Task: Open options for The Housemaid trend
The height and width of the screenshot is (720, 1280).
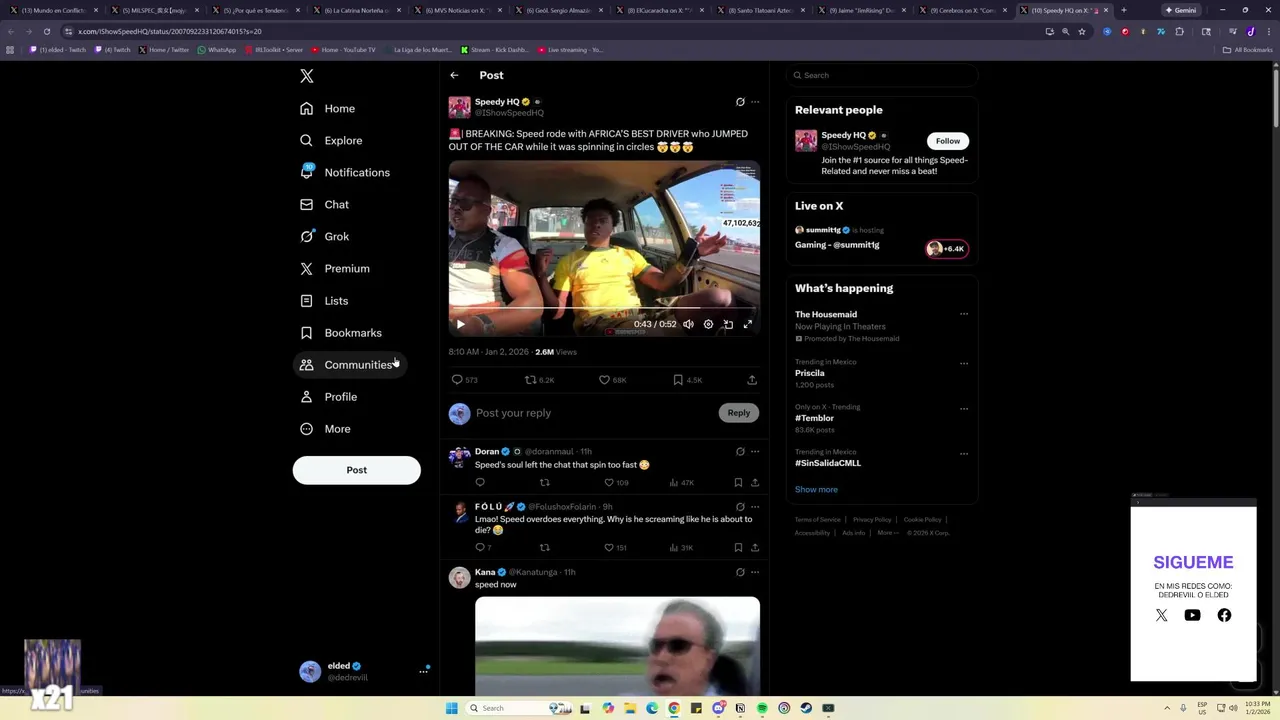Action: point(964,314)
